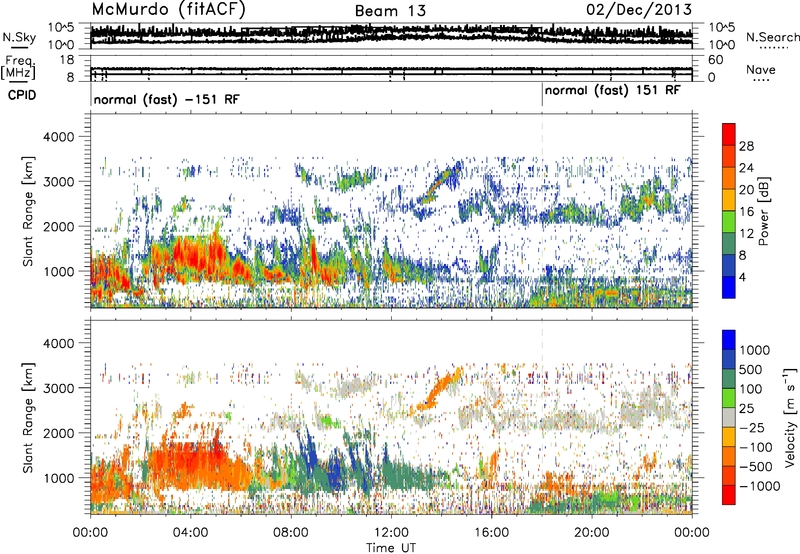This screenshot has width=800, height=554.
Task: Click the "12:00" time tick label
Action: pos(391,533)
